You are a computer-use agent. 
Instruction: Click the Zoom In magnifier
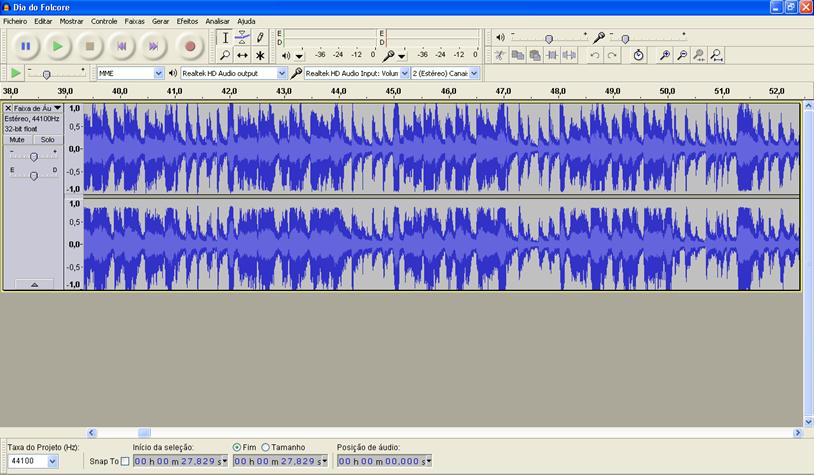point(664,55)
